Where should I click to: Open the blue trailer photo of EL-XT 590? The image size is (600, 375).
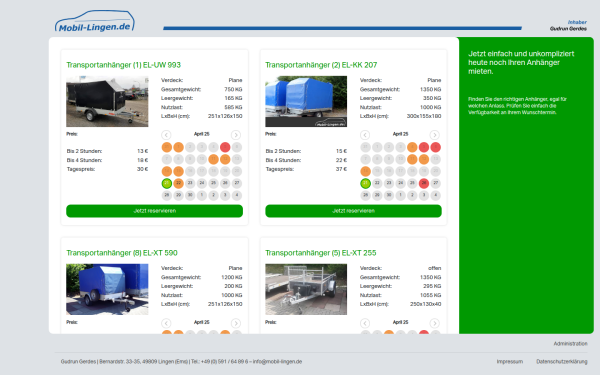click(107, 289)
